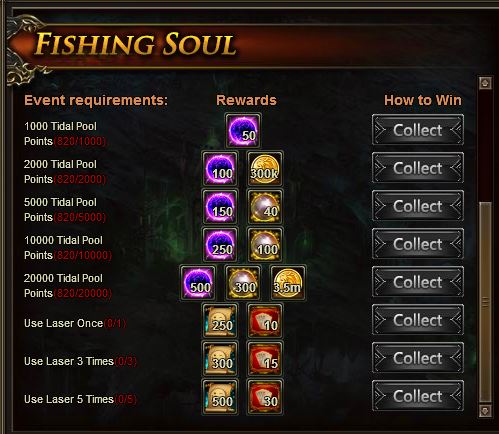Viewport: 499px width, 434px height.
Task: Select the purple orb reward showing 250
Action: 220,244
